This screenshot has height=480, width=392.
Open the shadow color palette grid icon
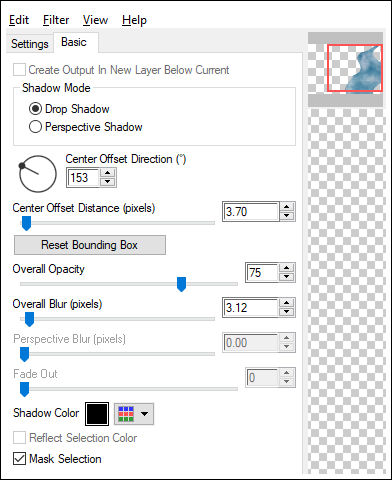[x=126, y=414]
